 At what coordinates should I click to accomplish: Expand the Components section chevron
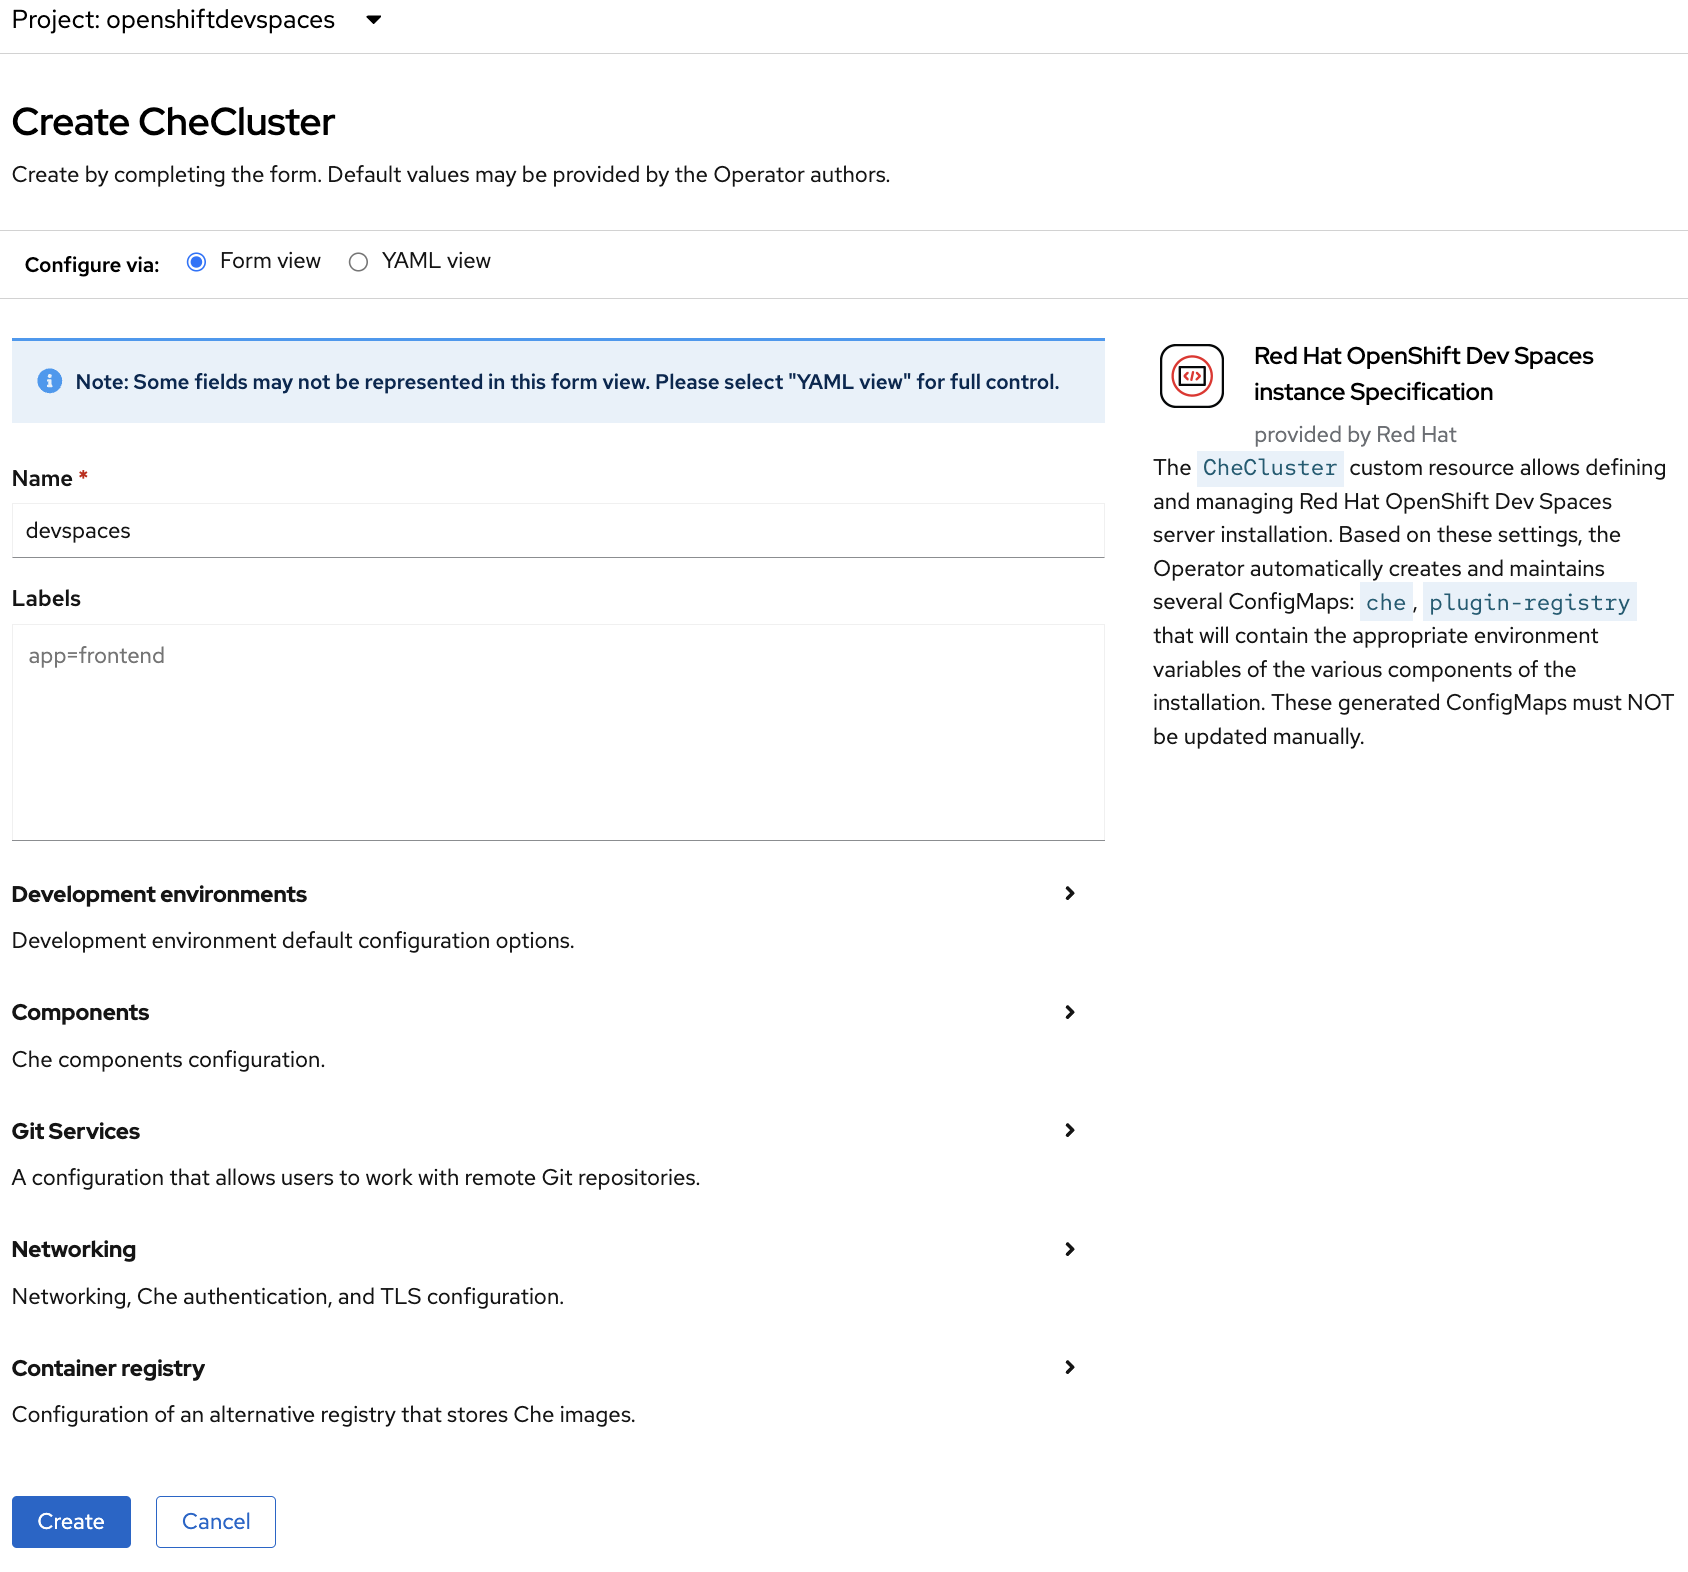1070,1012
